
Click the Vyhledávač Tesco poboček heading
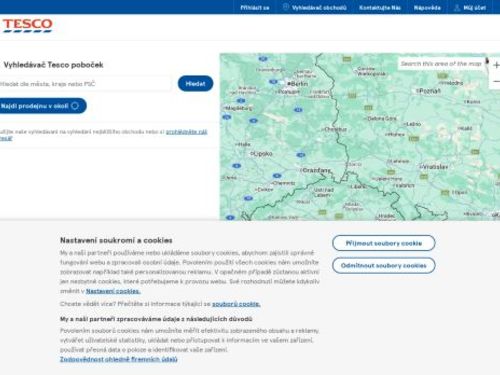(53, 65)
